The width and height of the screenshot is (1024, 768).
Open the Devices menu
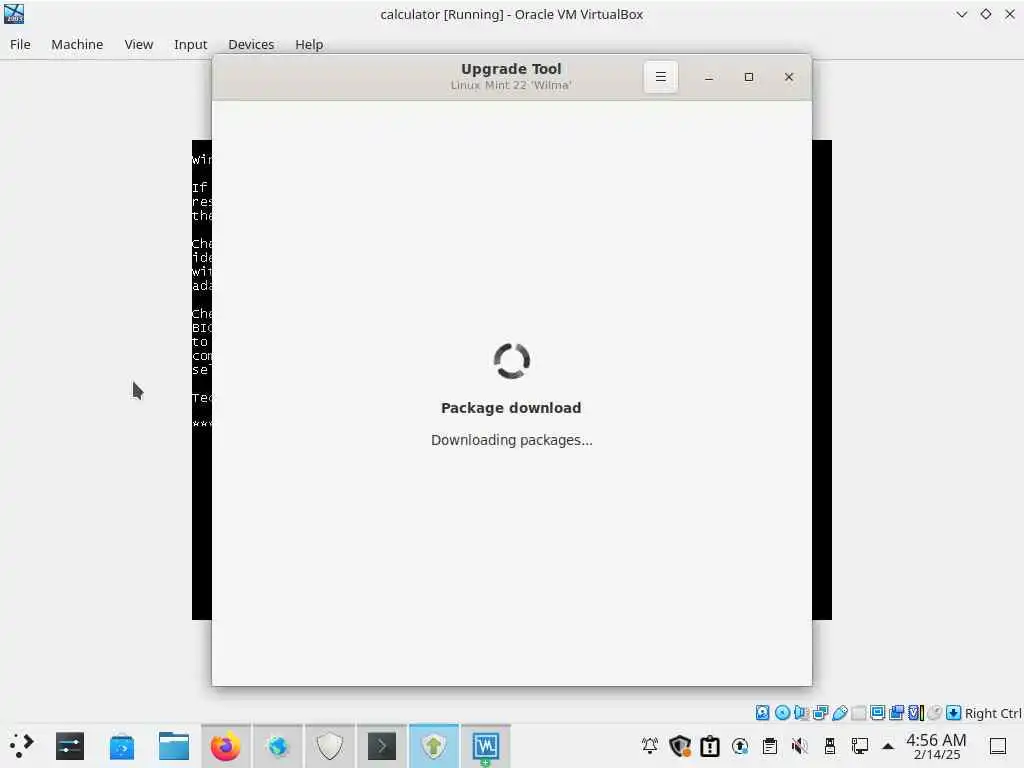coord(251,44)
